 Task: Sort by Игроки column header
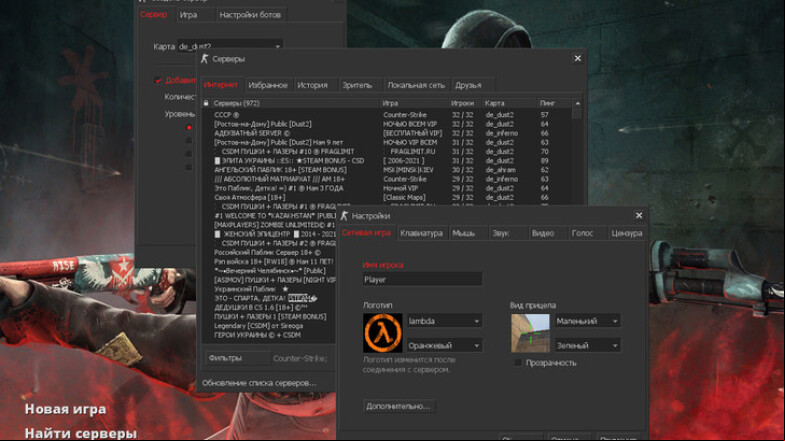(465, 103)
